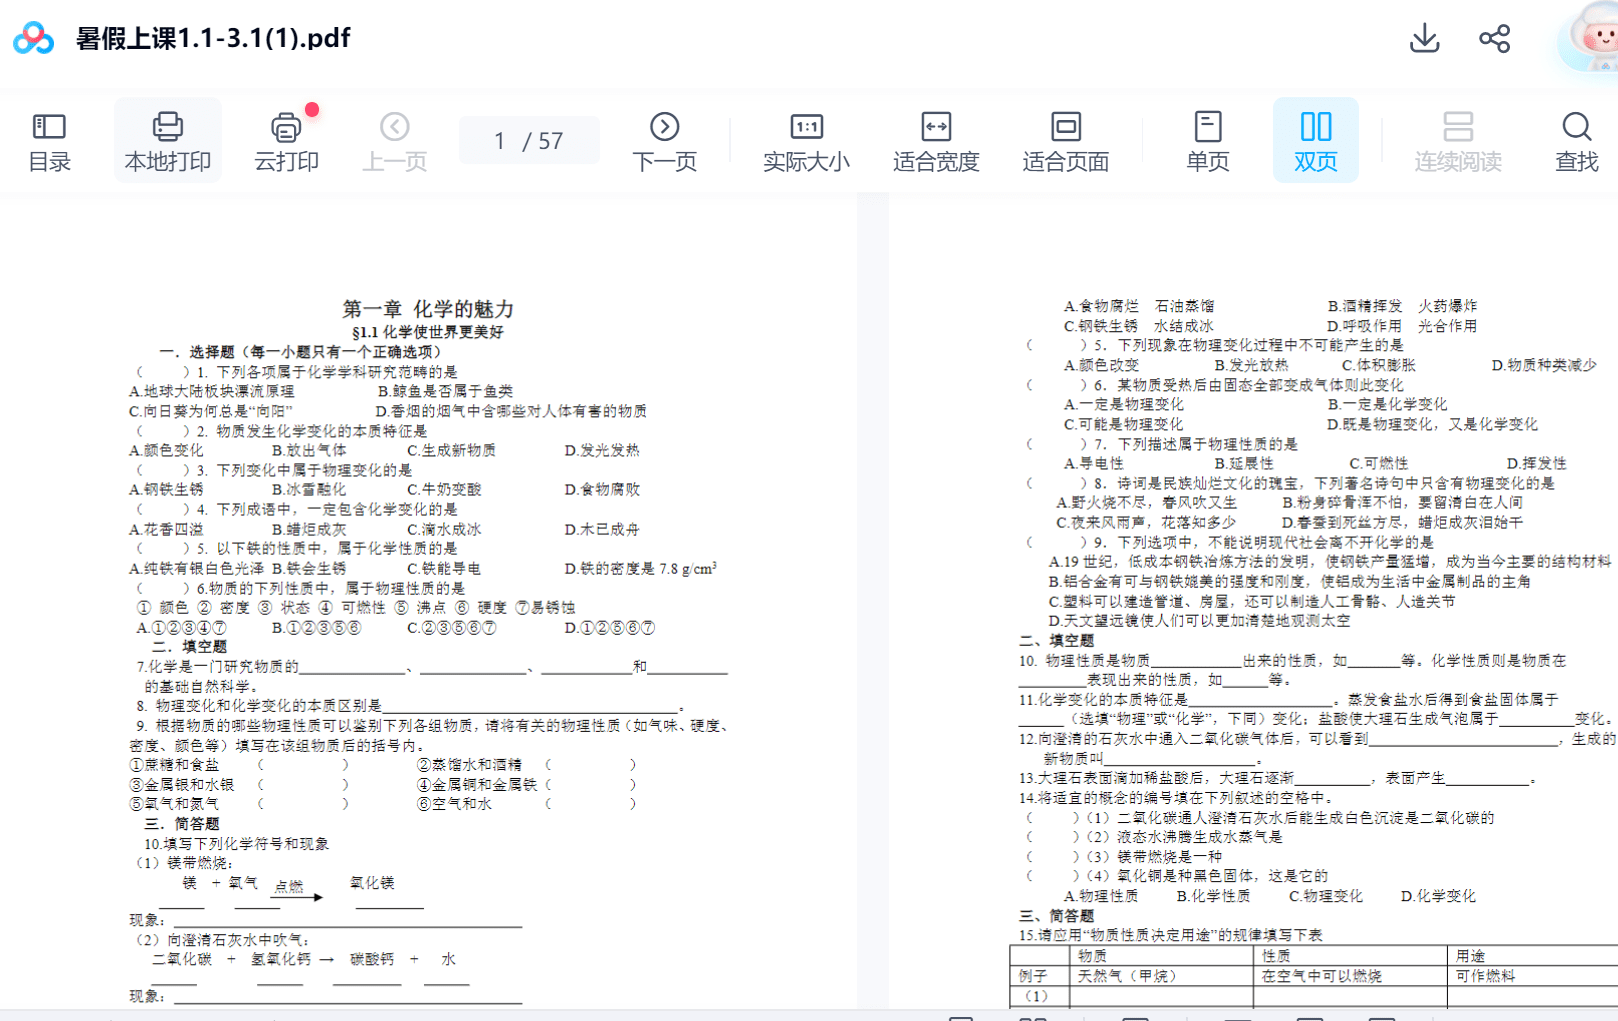
Task: Choose 适合宽度 fit width view
Action: tap(936, 141)
